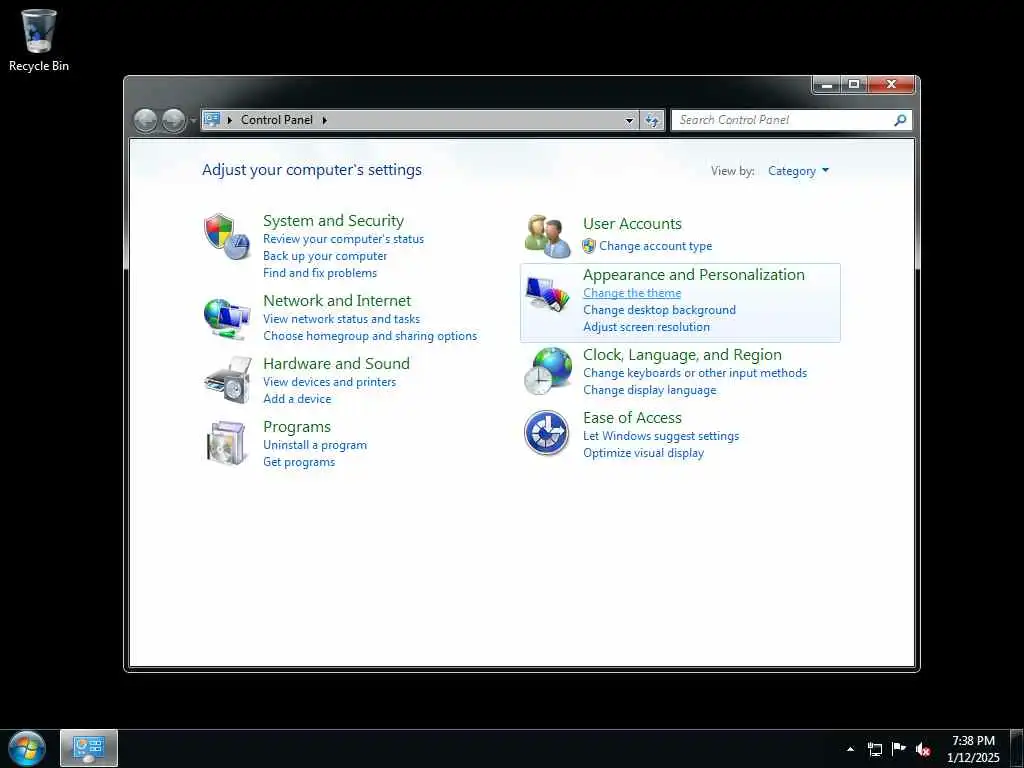Click the User Accounts people icon
The image size is (1024, 768).
[547, 236]
